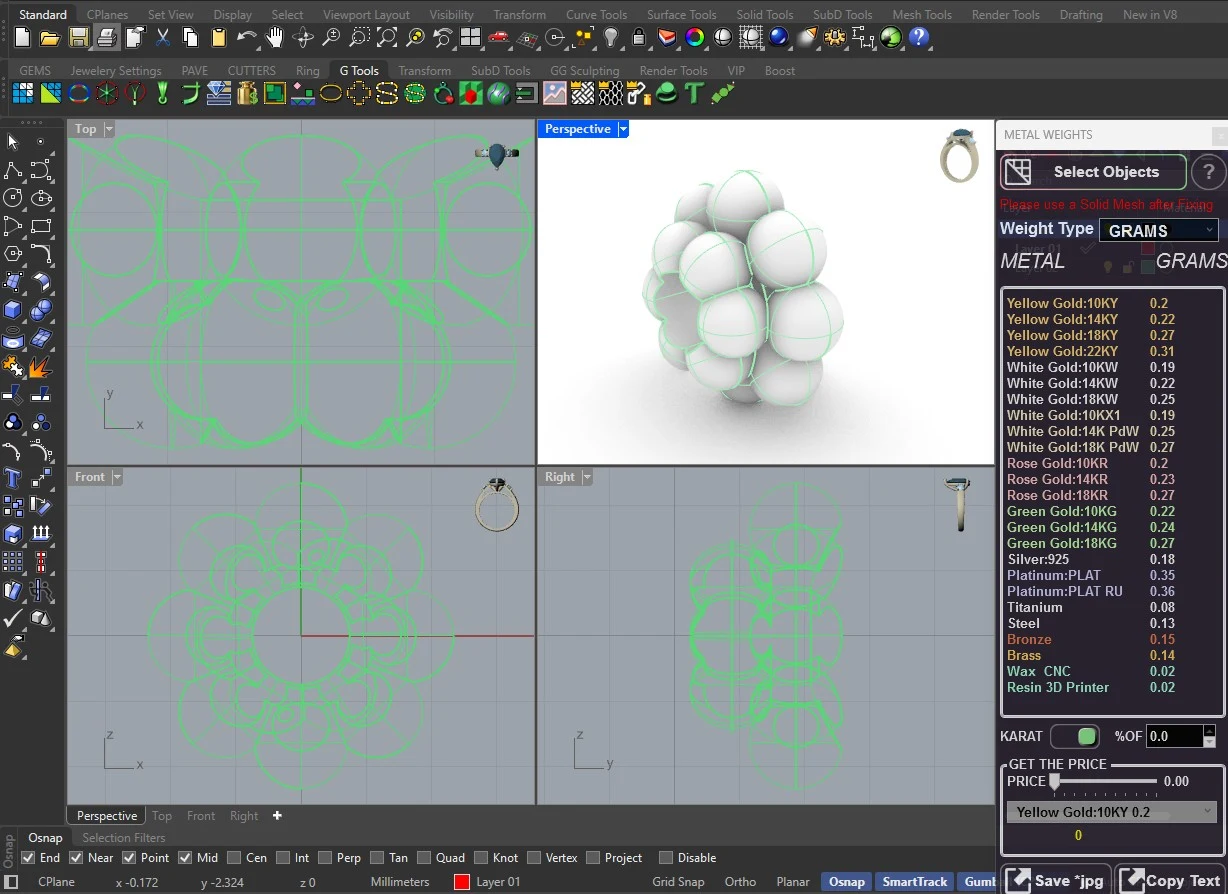
Task: Open the Curve Tools tab
Action: point(596,15)
